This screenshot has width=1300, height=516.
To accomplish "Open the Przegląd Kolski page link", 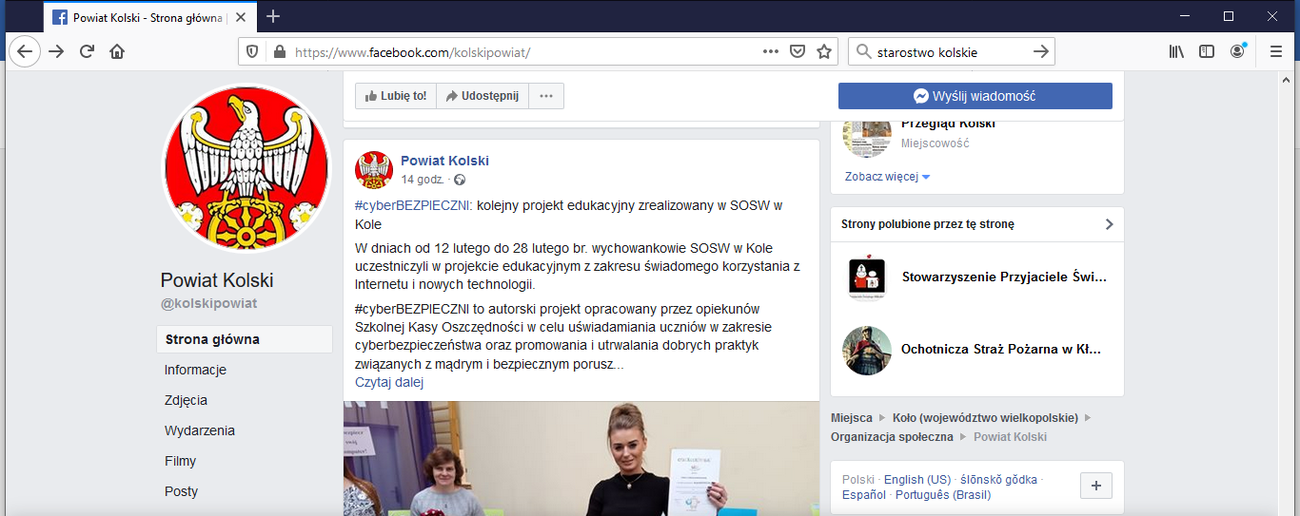I will [948, 123].
